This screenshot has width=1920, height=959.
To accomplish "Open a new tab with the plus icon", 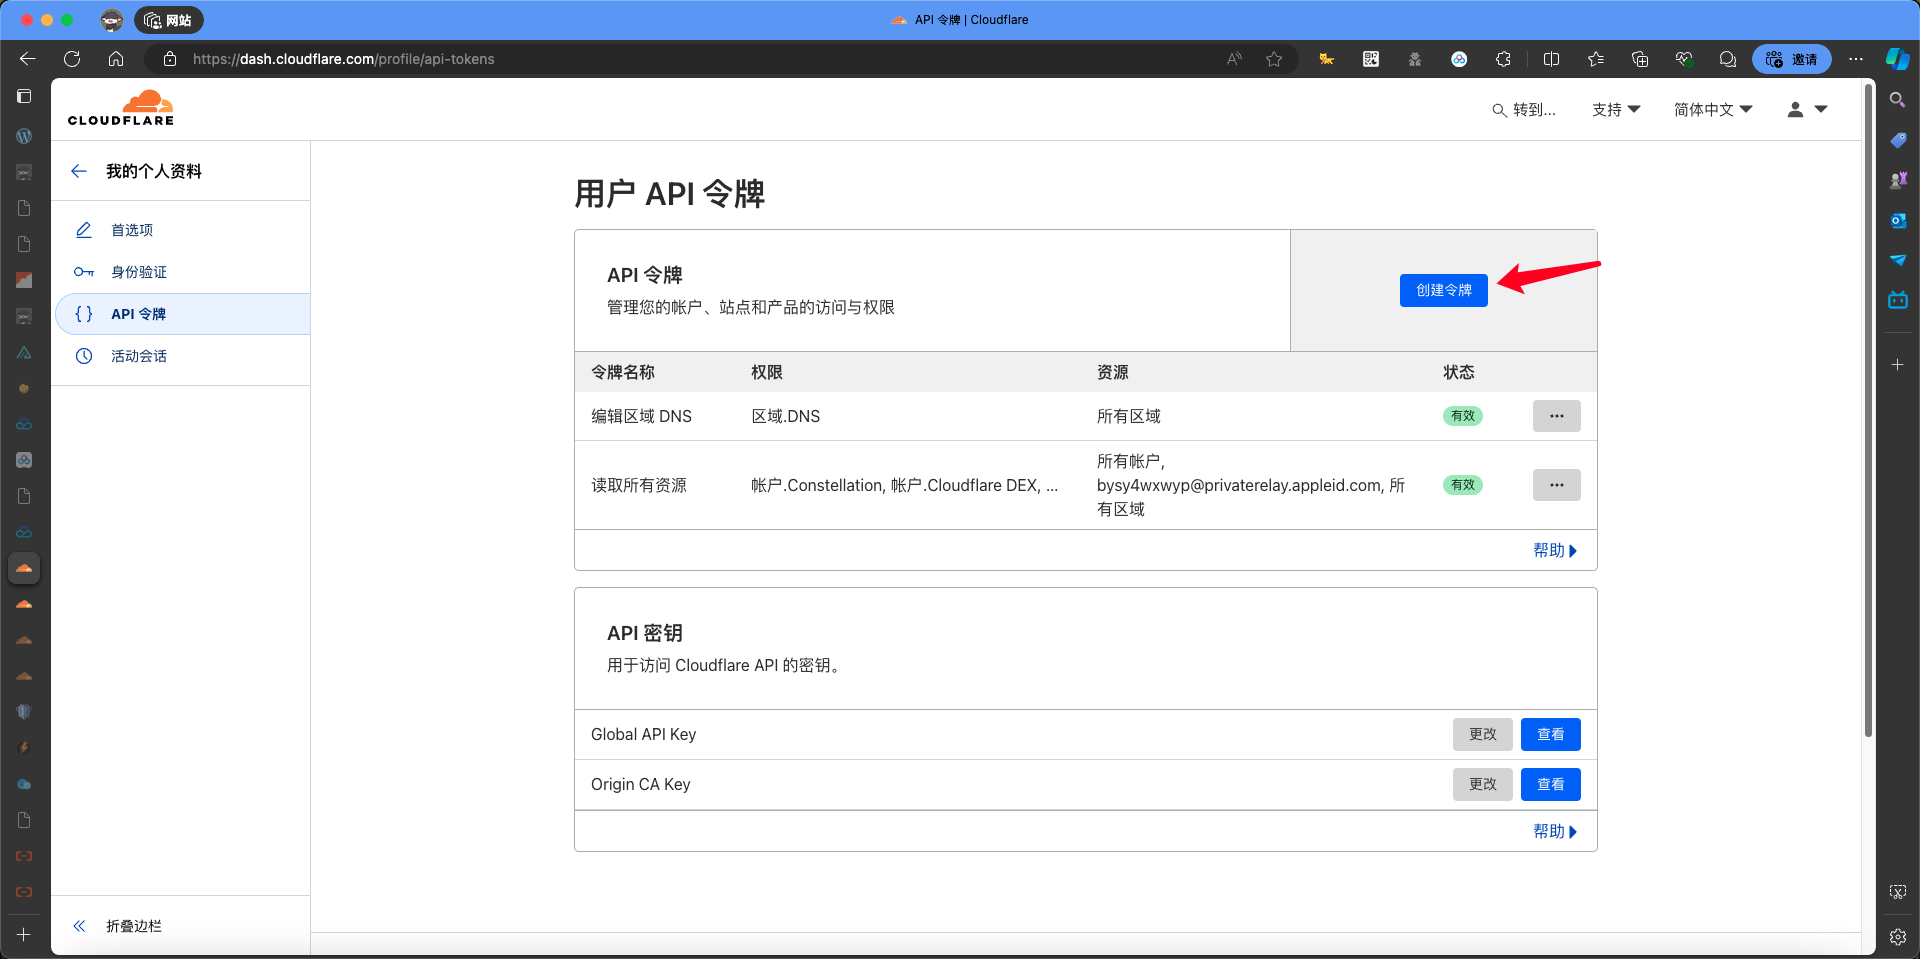I will (24, 935).
